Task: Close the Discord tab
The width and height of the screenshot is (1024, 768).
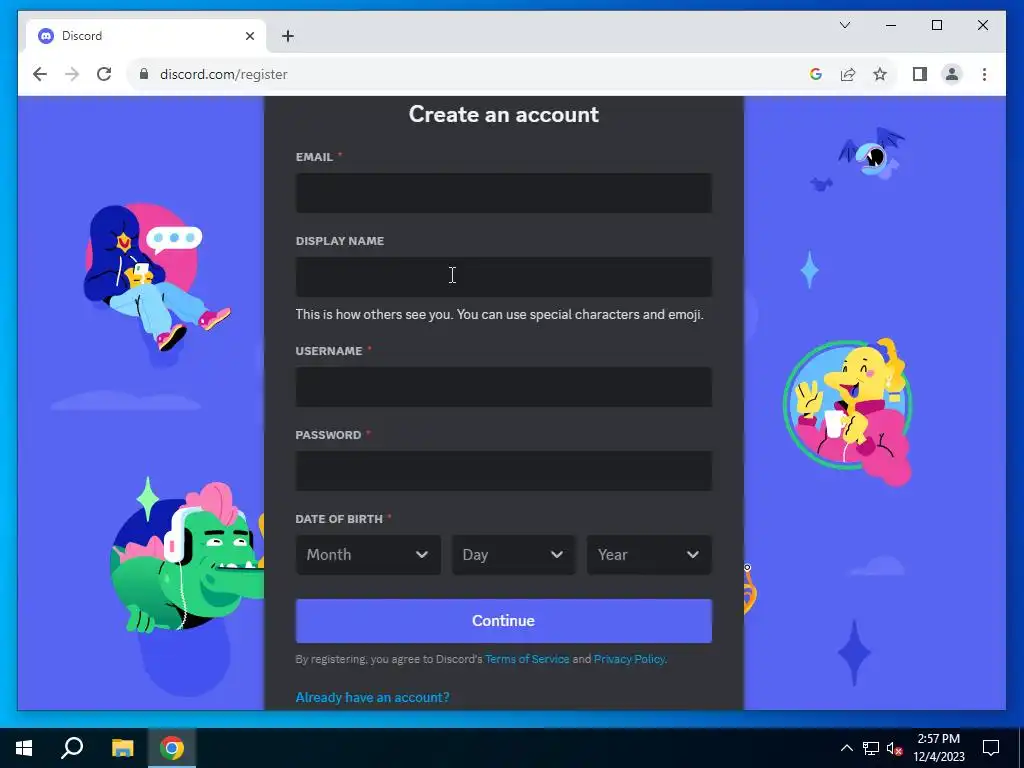Action: pos(249,36)
